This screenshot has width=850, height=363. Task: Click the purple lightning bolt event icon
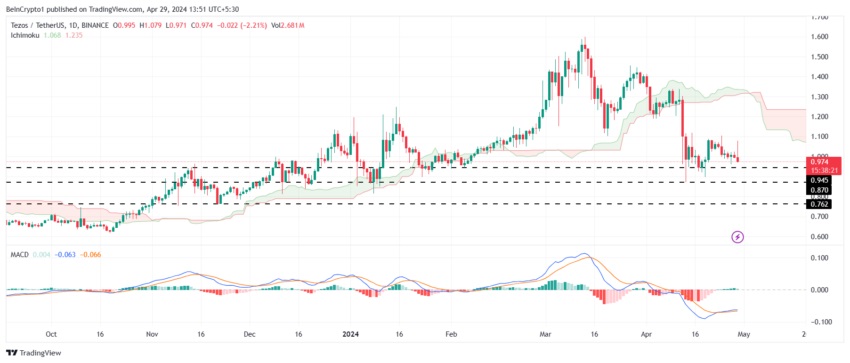coord(738,237)
